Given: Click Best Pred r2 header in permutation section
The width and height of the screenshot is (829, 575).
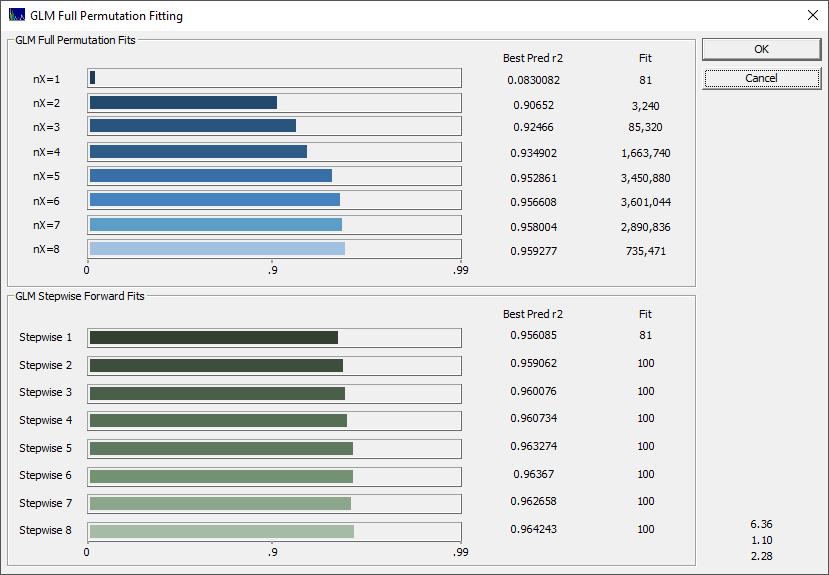Looking at the screenshot, I should click(x=533, y=58).
